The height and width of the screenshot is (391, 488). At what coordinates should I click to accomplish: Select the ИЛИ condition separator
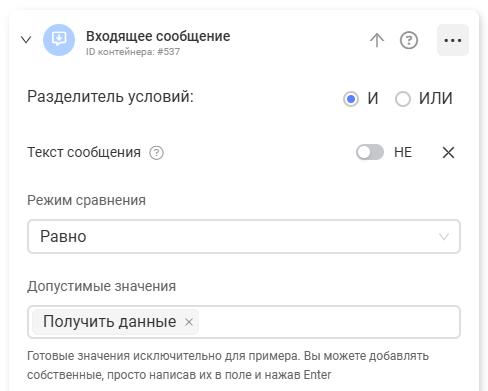click(x=403, y=99)
